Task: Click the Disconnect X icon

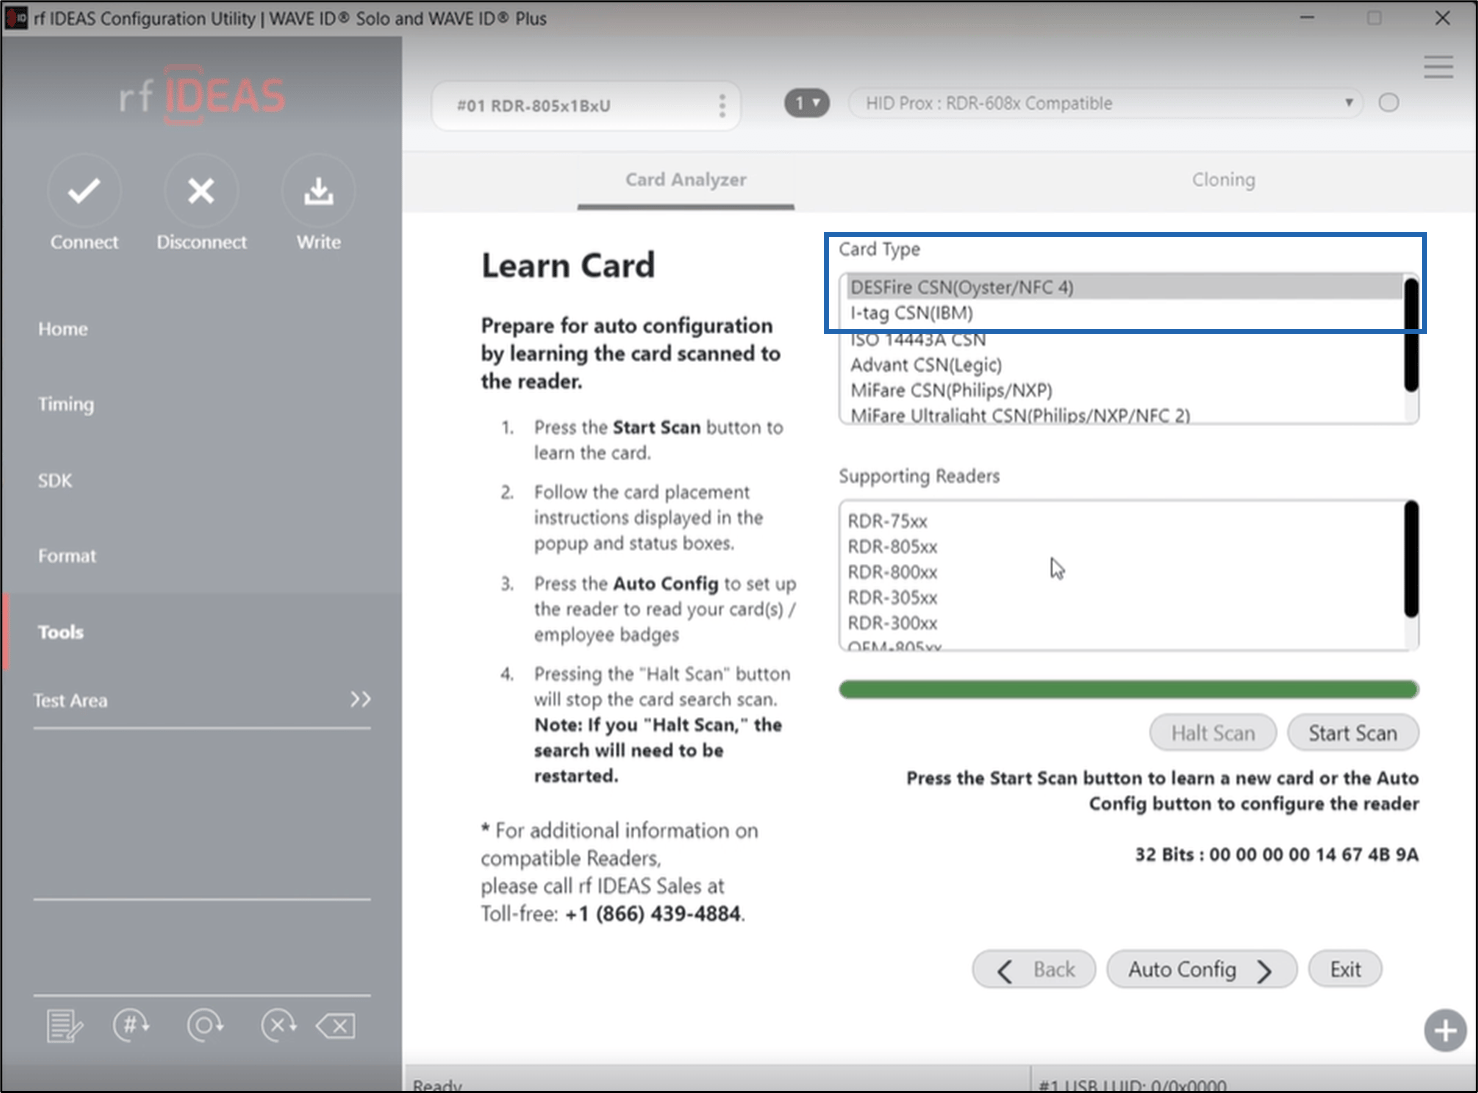Action: coord(201,190)
